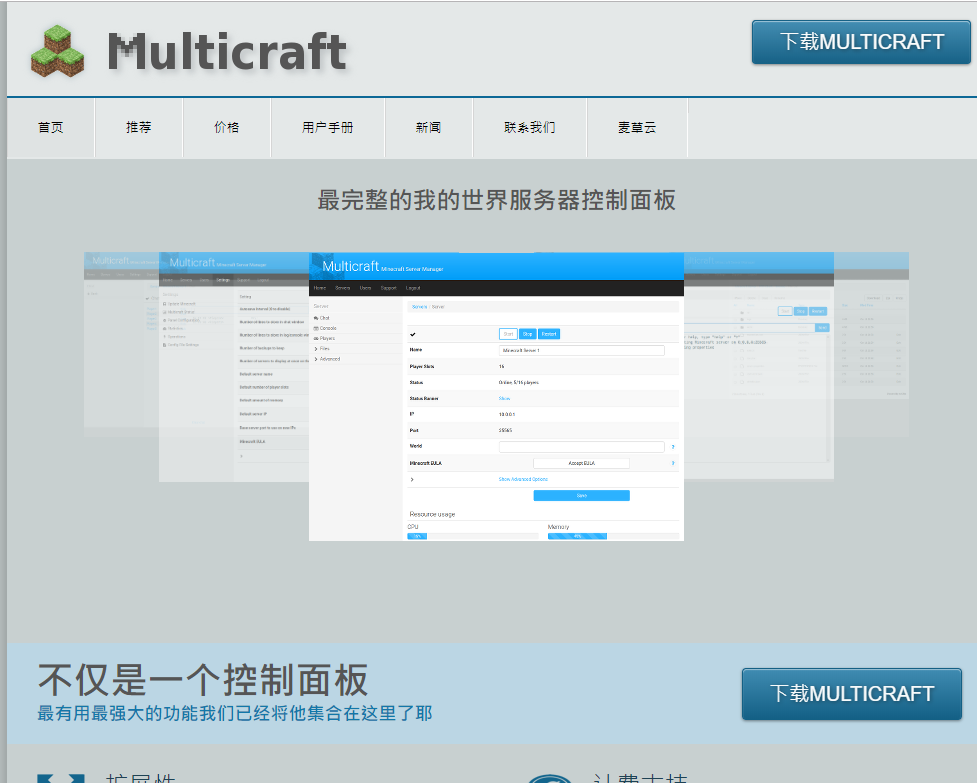Screen dimensions: 977x783
Task: Click the Name field in the preview
Action: 581,350
